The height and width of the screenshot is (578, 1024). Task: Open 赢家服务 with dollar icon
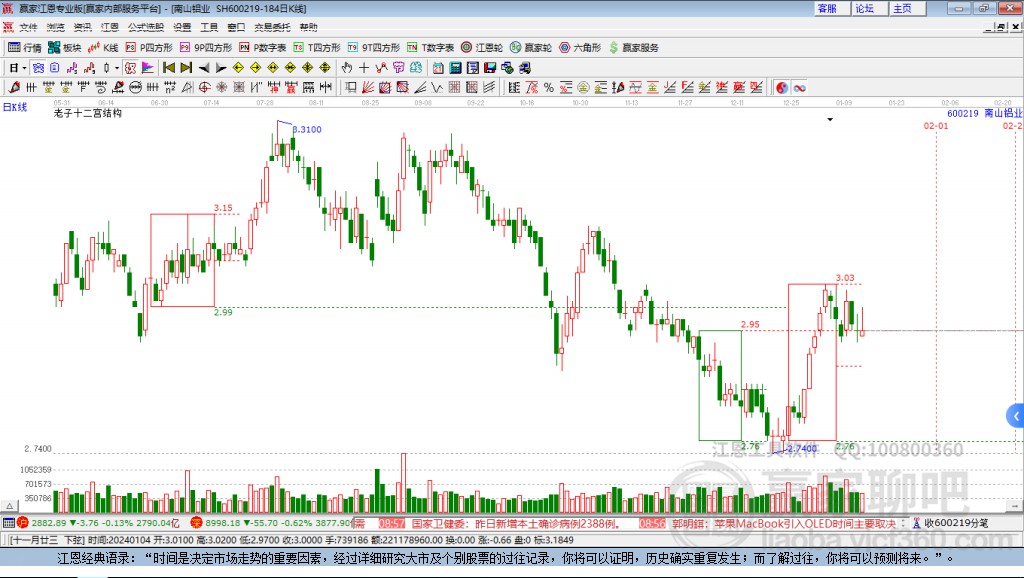click(x=634, y=48)
